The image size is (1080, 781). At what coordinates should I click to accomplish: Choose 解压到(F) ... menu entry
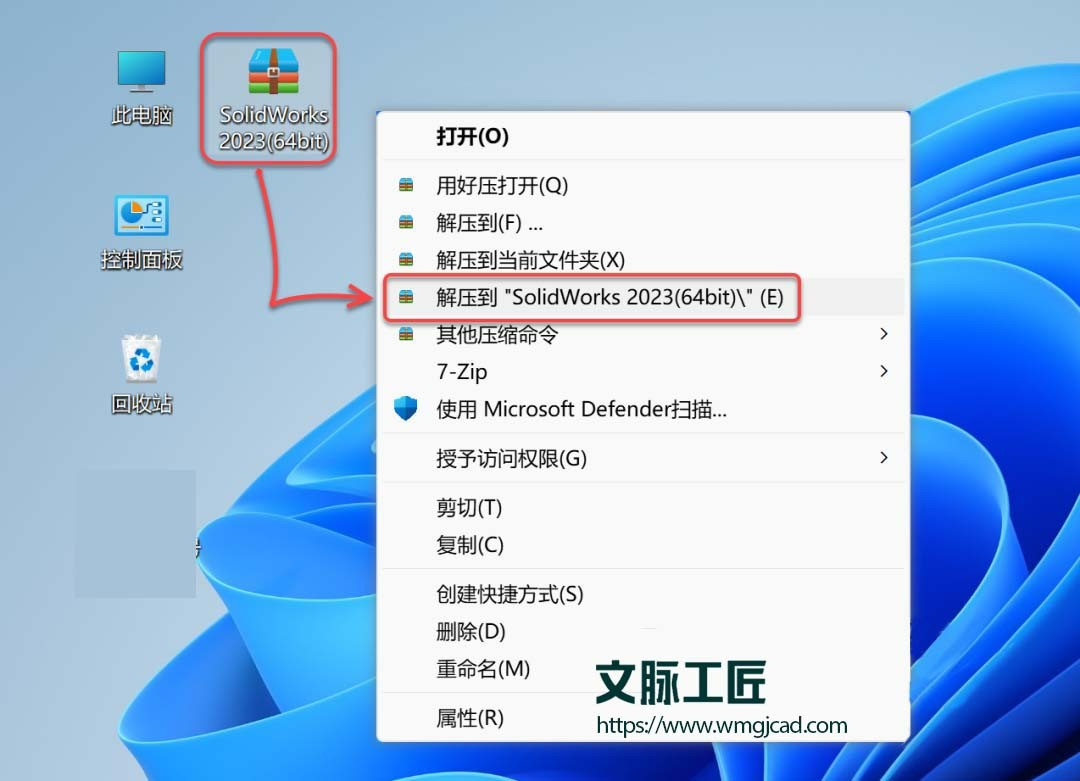[x=643, y=222]
